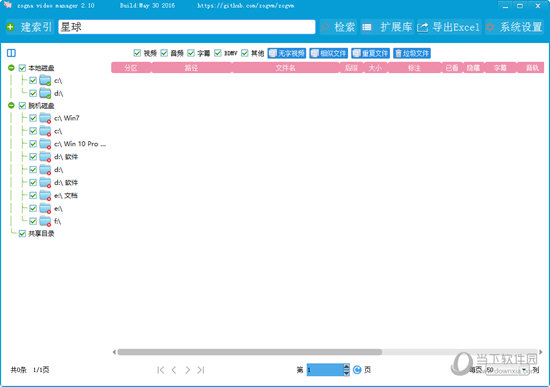Decrease page number with down stepper arrow

pyautogui.click(x=347, y=373)
